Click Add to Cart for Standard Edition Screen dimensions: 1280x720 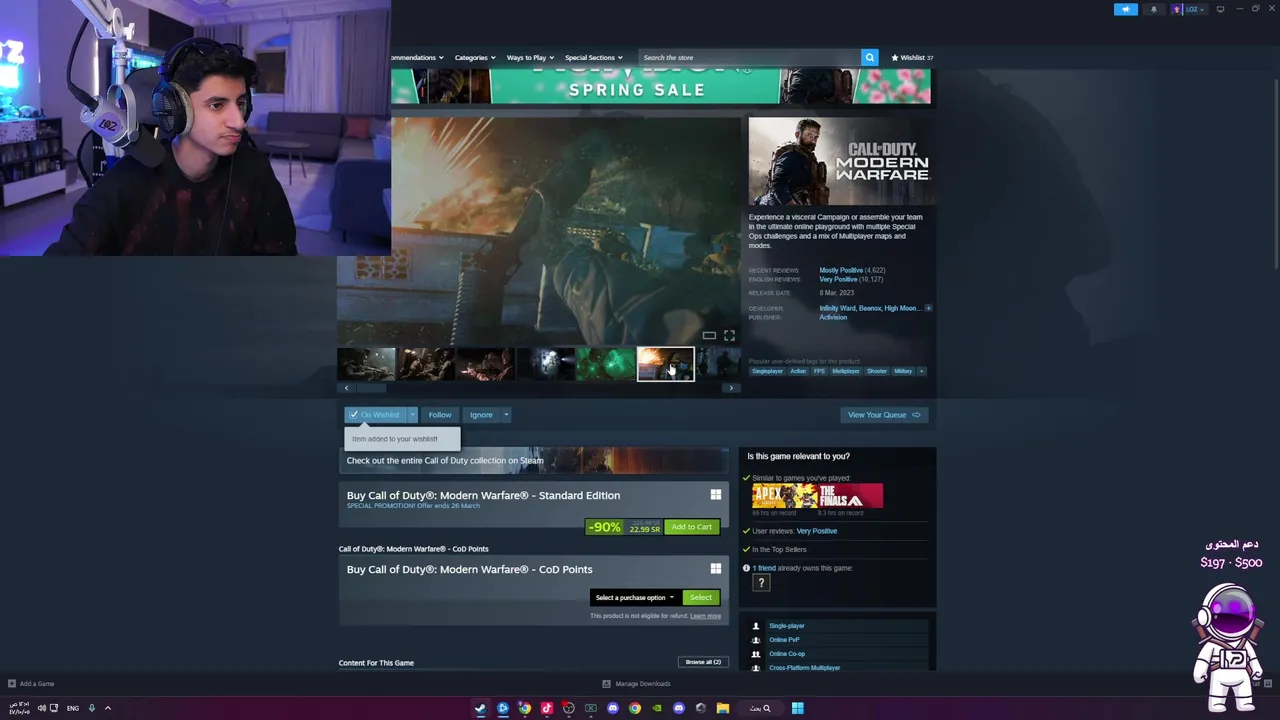pyautogui.click(x=692, y=527)
